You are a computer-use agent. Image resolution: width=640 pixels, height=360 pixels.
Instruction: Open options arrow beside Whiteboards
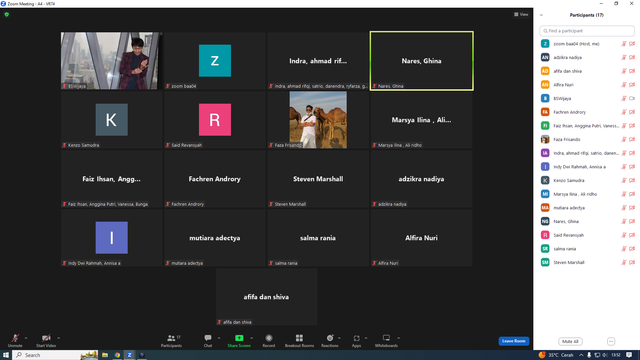coord(398,338)
